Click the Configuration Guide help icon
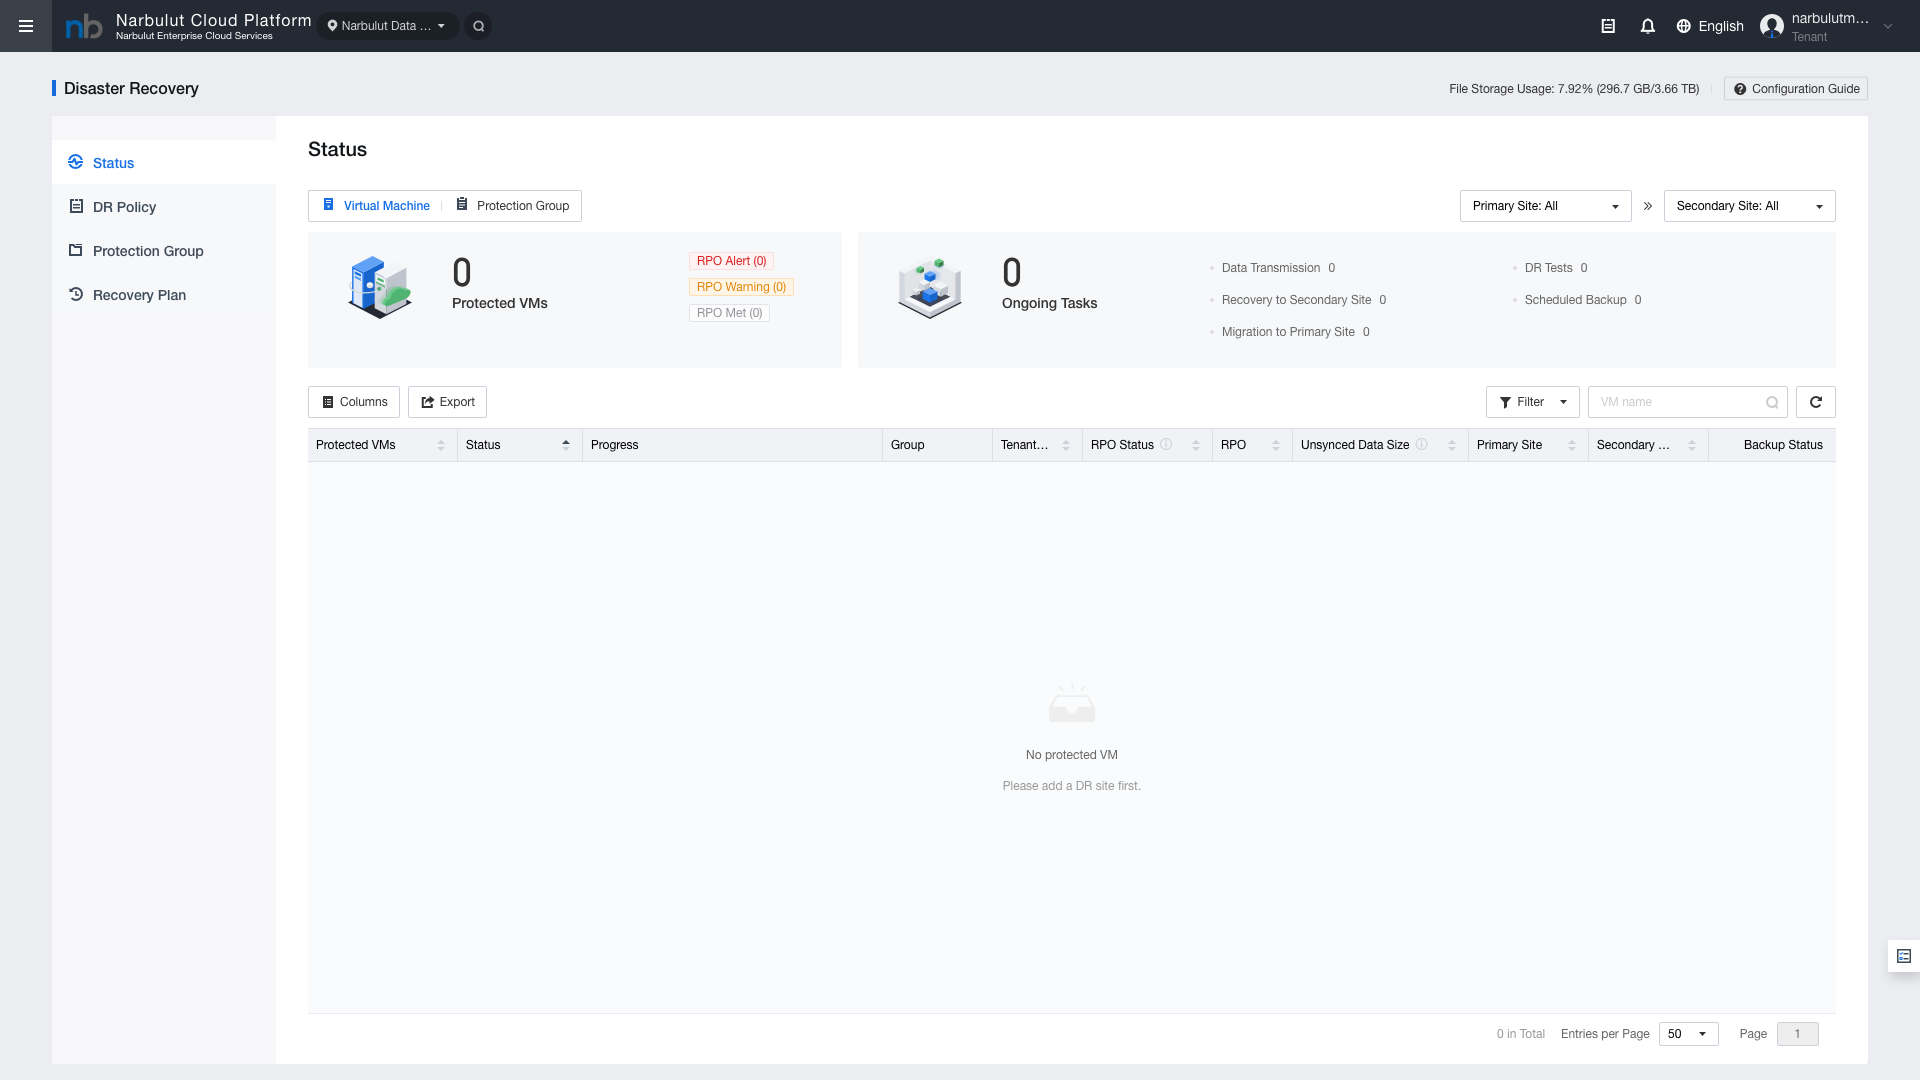Viewport: 1920px width, 1080px height. point(1740,89)
